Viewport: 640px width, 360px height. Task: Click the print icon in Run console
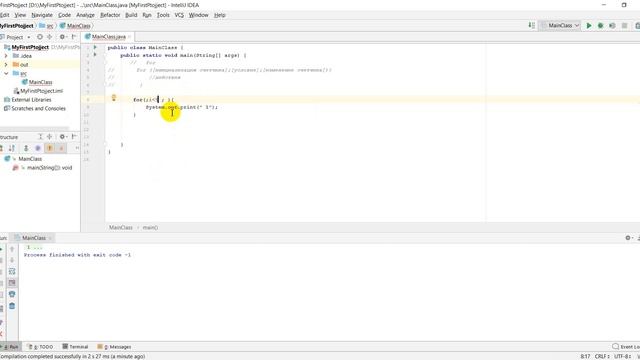[x=12, y=294]
